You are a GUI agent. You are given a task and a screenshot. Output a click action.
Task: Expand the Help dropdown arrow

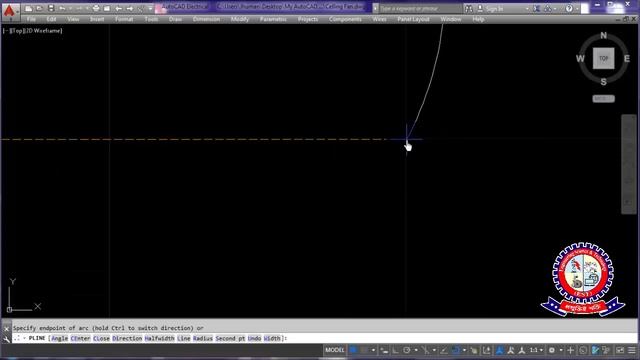tap(576, 9)
